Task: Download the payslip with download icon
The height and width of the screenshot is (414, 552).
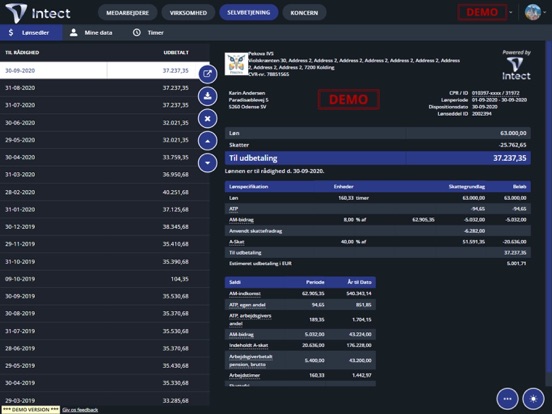Action: click(x=207, y=96)
